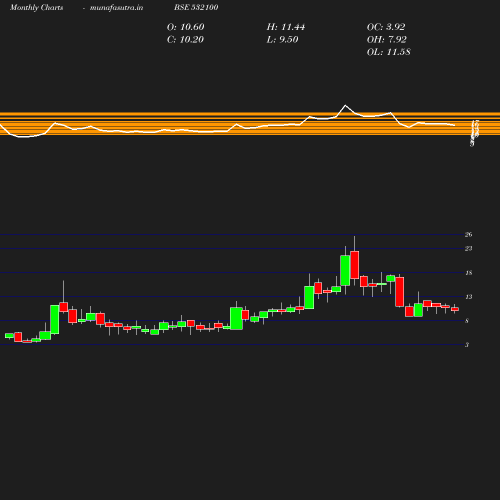This screenshot has width=500, height=500.
Task: Select the high value "H: 11.44"
Action: [x=286, y=27]
